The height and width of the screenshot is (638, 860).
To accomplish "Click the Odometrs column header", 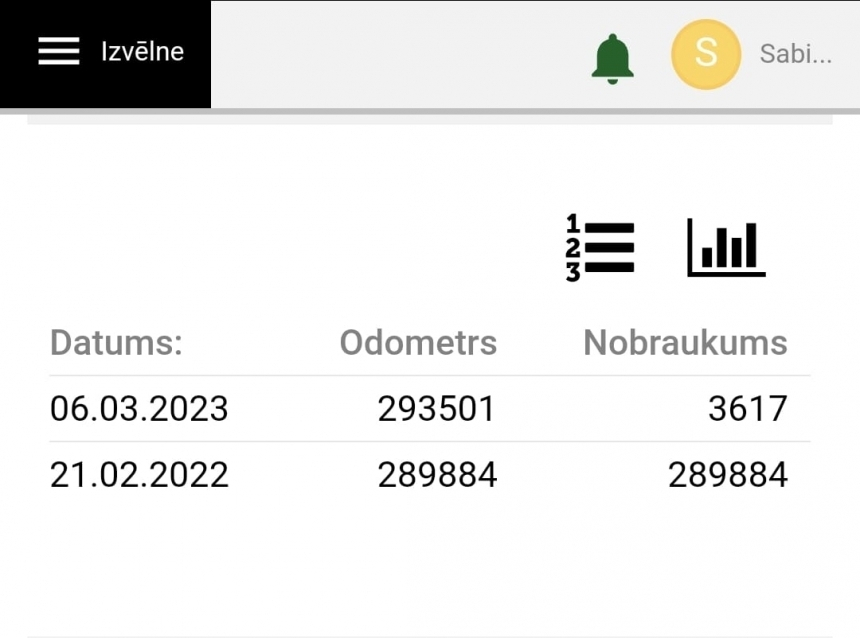I will coord(418,343).
